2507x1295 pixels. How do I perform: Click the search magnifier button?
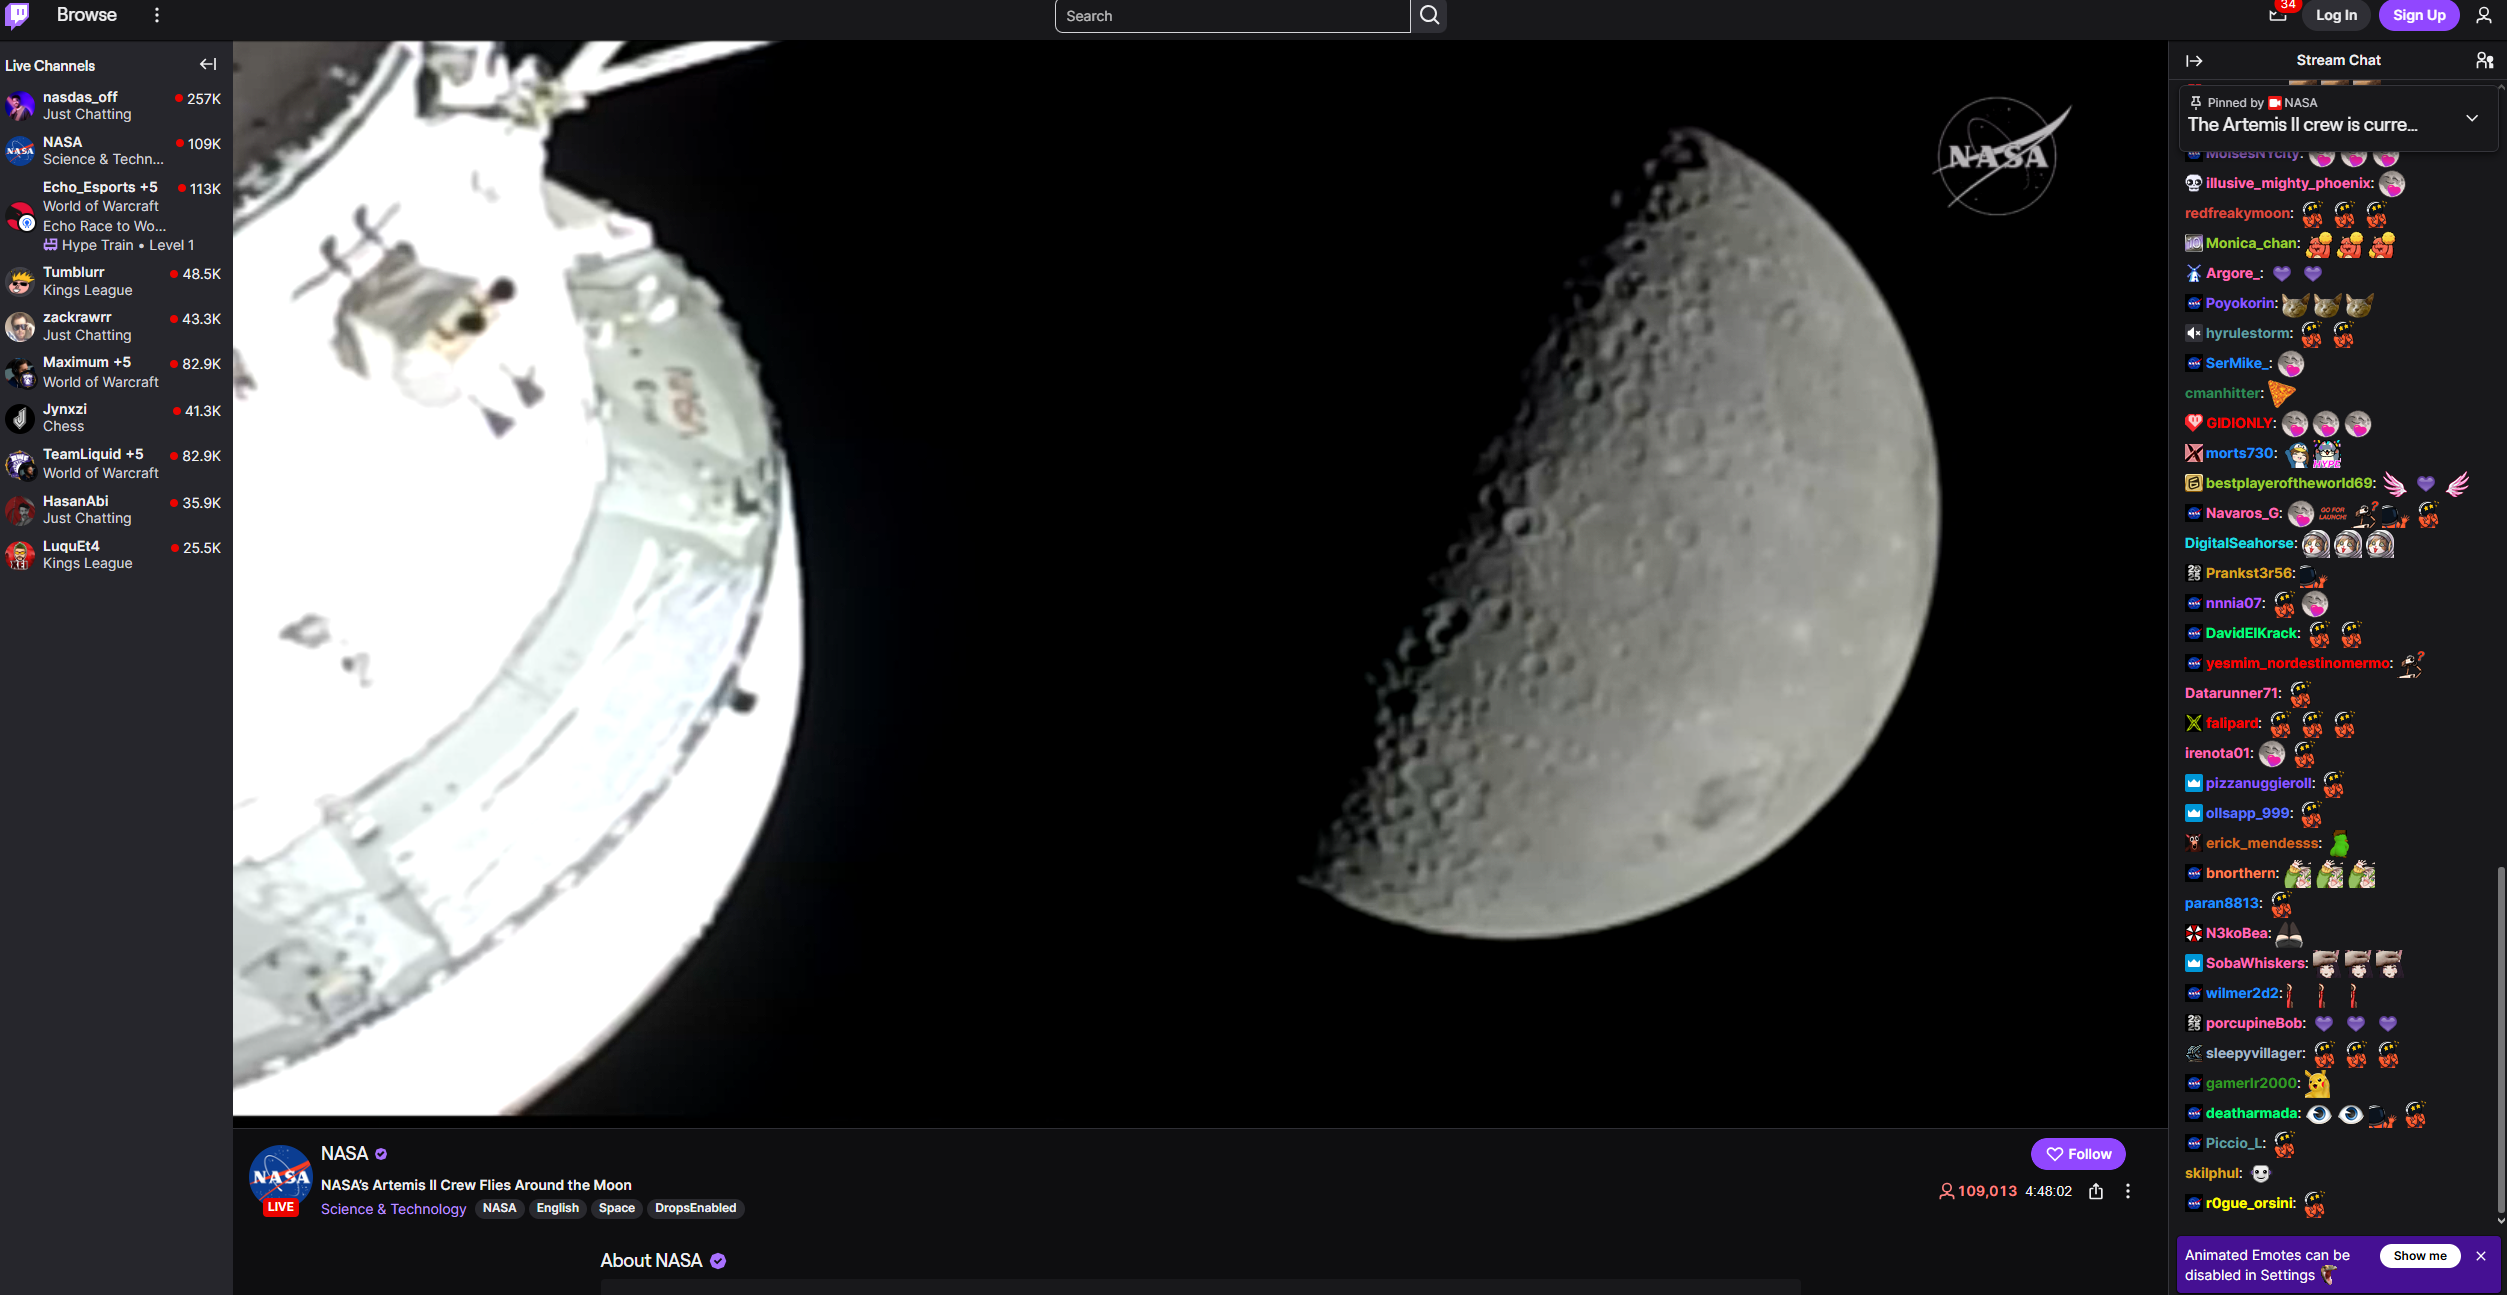click(1429, 15)
